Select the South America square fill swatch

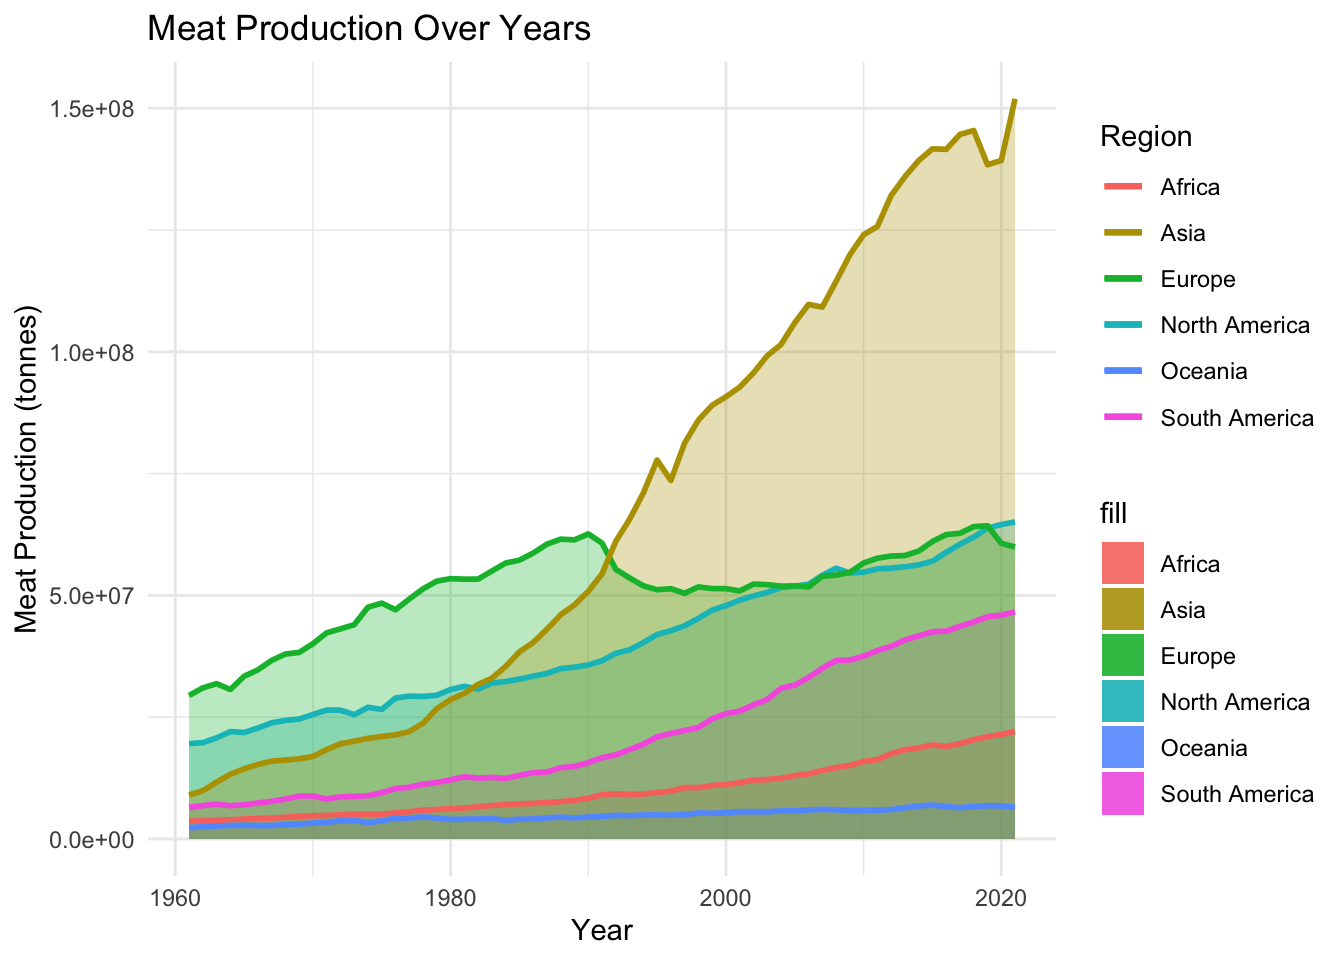tap(1123, 794)
